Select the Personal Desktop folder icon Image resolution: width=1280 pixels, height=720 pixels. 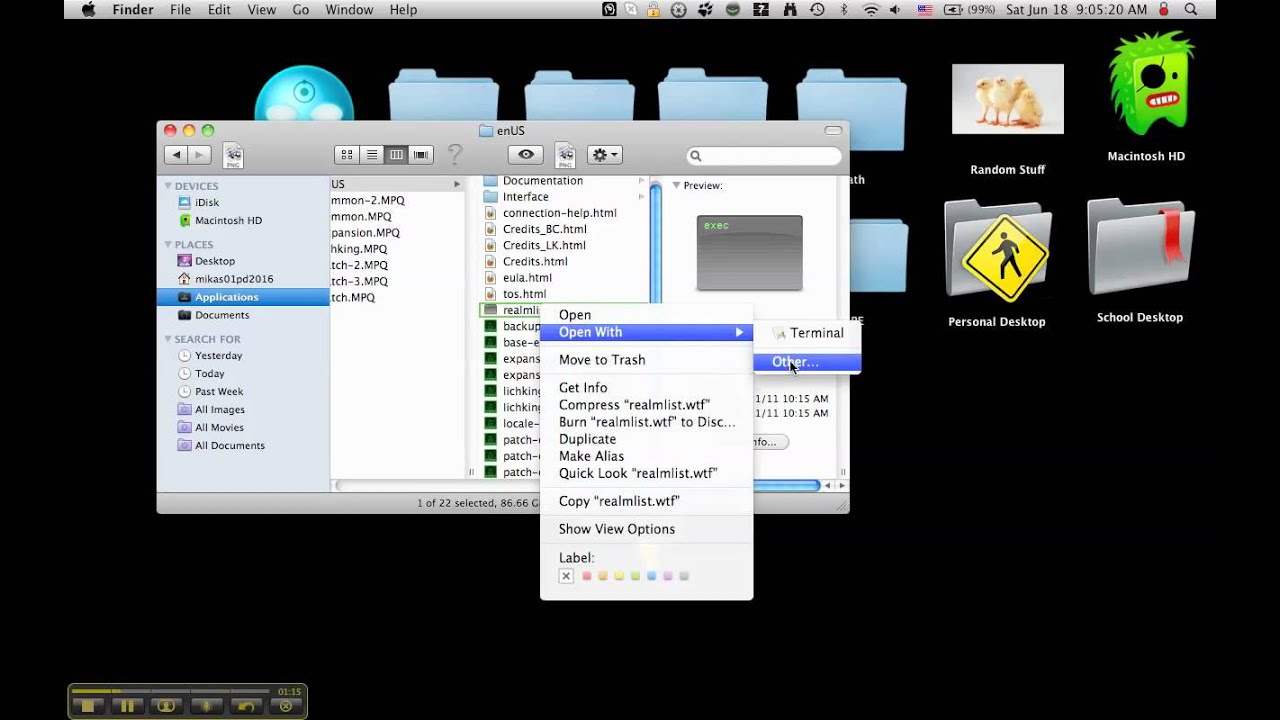click(x=998, y=251)
